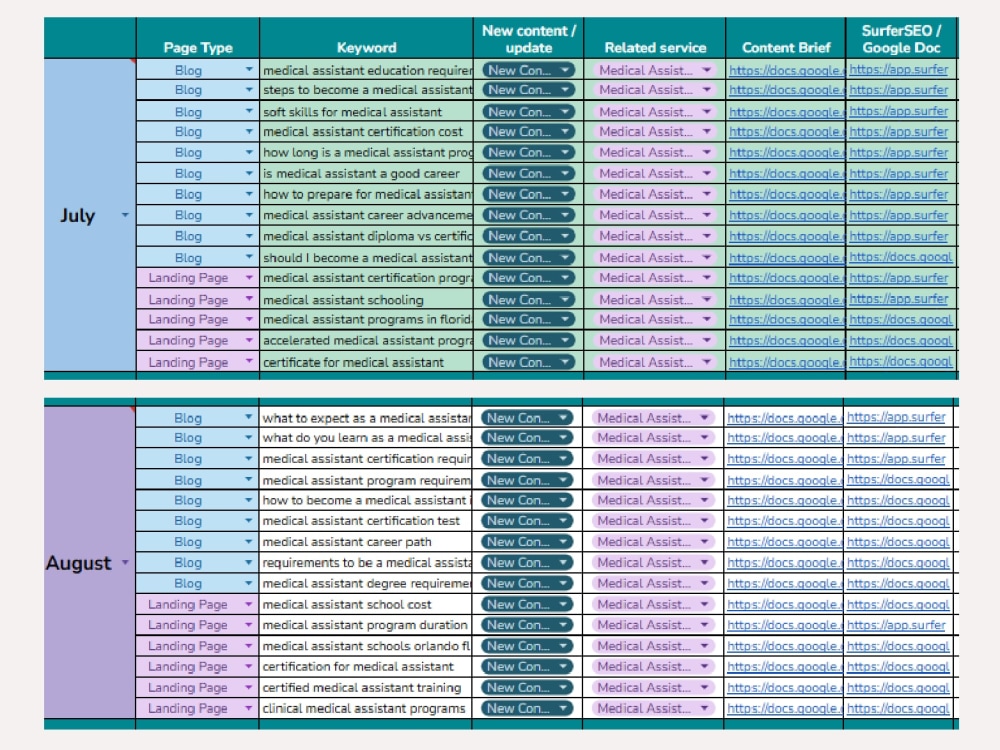1000x750 pixels.
Task: Select keyword cell 'medical assistant schools orlando fl'
Action: click(x=365, y=646)
